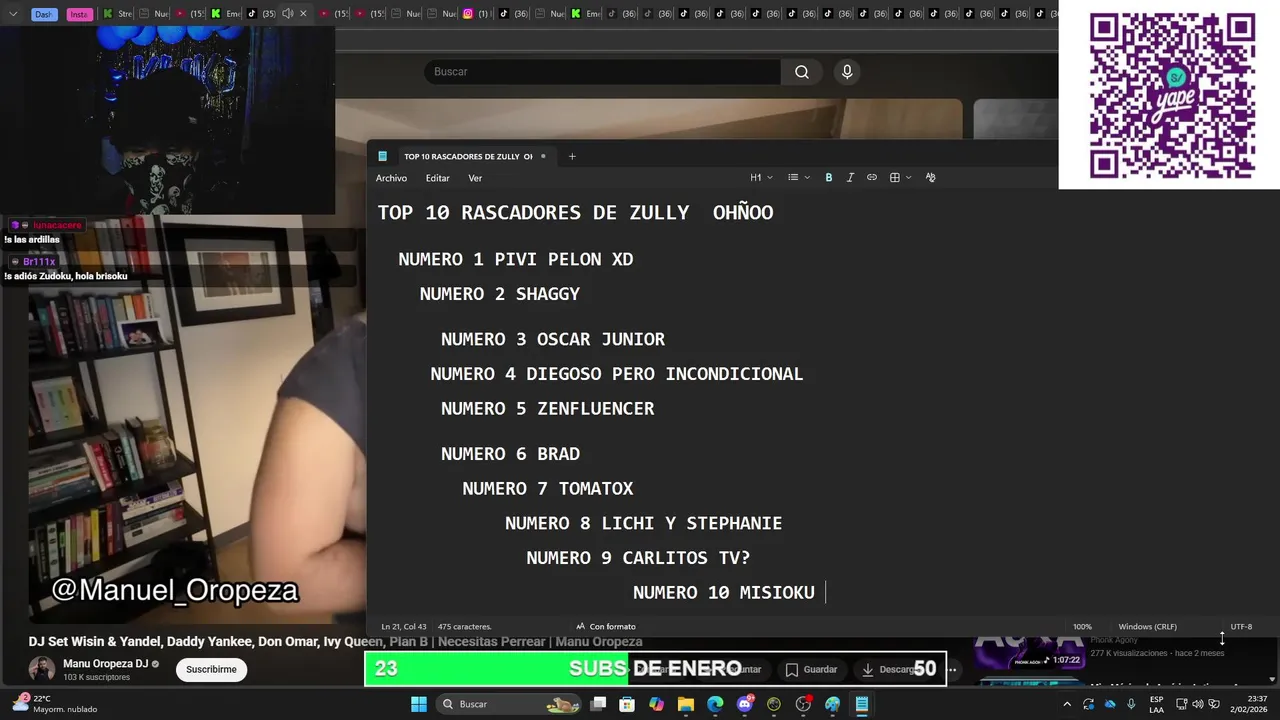Open the H1 heading style dropdown
1280x720 pixels.
[761, 177]
